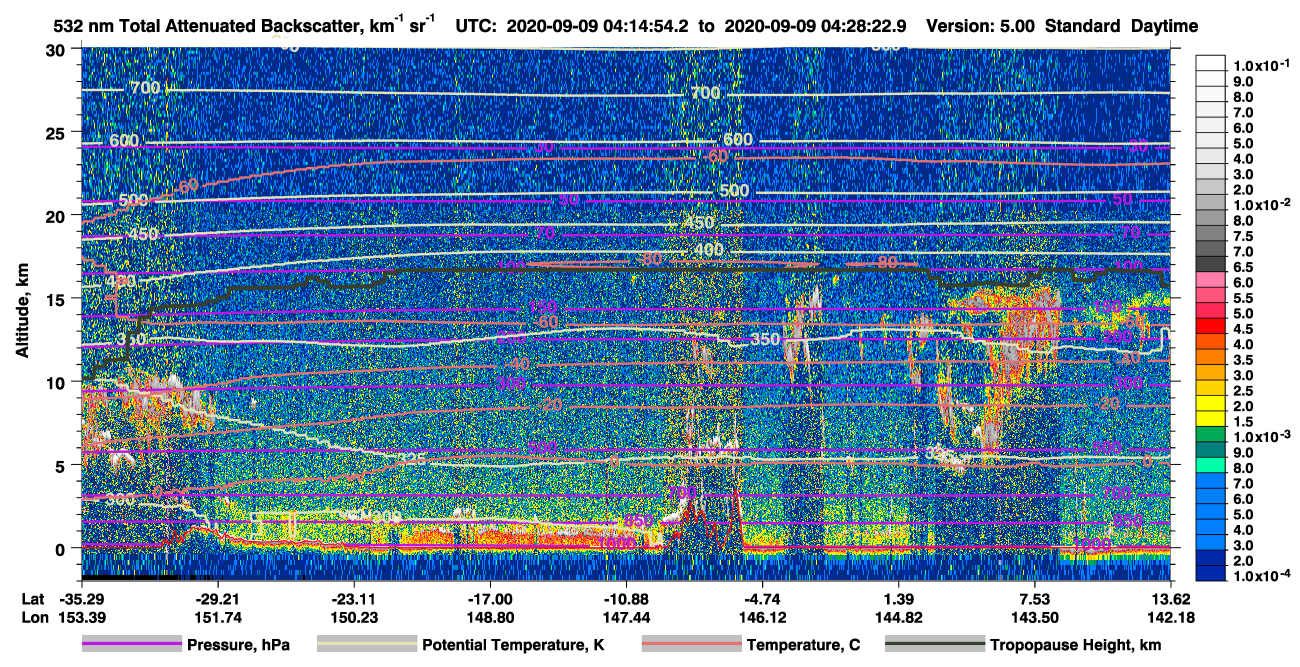The height and width of the screenshot is (667, 1300).
Task: Click the latitude value -35.29
Action: click(81, 598)
